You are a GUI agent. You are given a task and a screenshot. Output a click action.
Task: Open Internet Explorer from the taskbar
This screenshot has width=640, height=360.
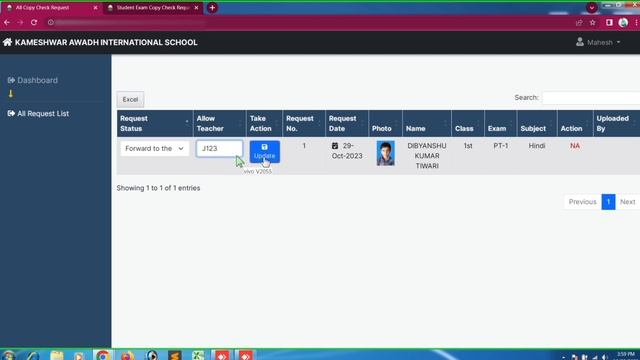[33, 355]
